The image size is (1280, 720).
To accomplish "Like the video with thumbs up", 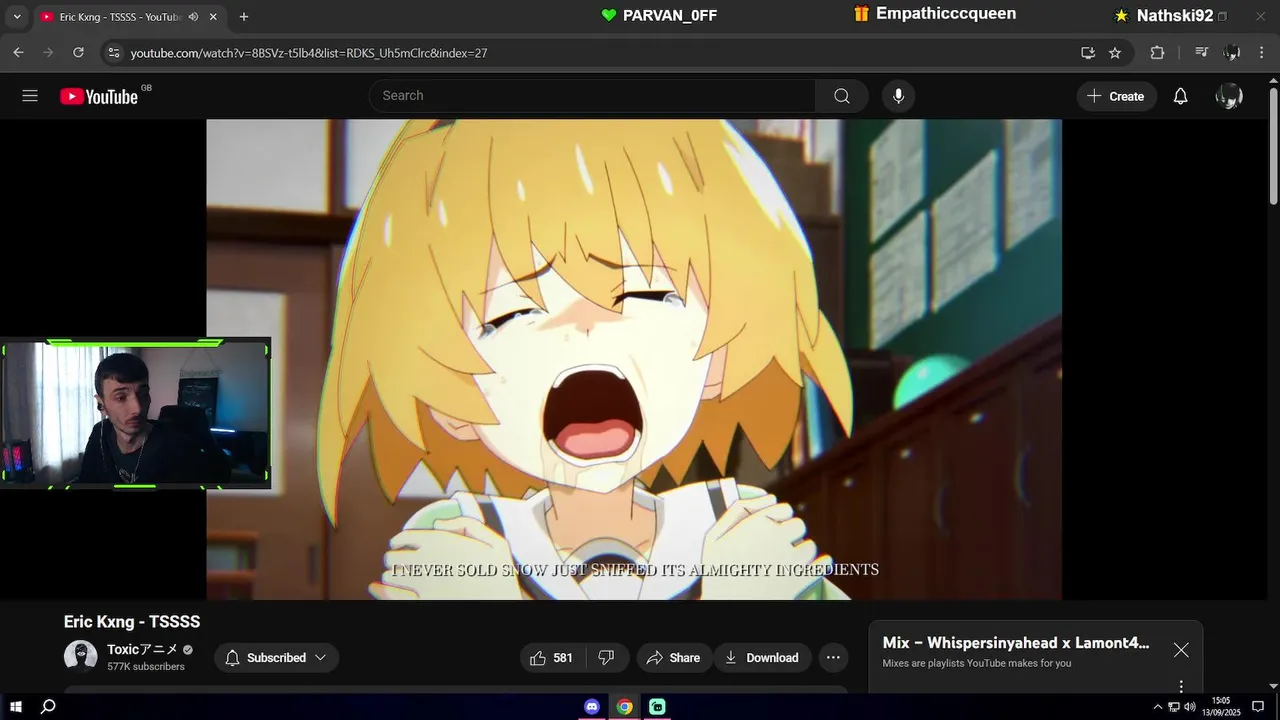I will [x=551, y=657].
